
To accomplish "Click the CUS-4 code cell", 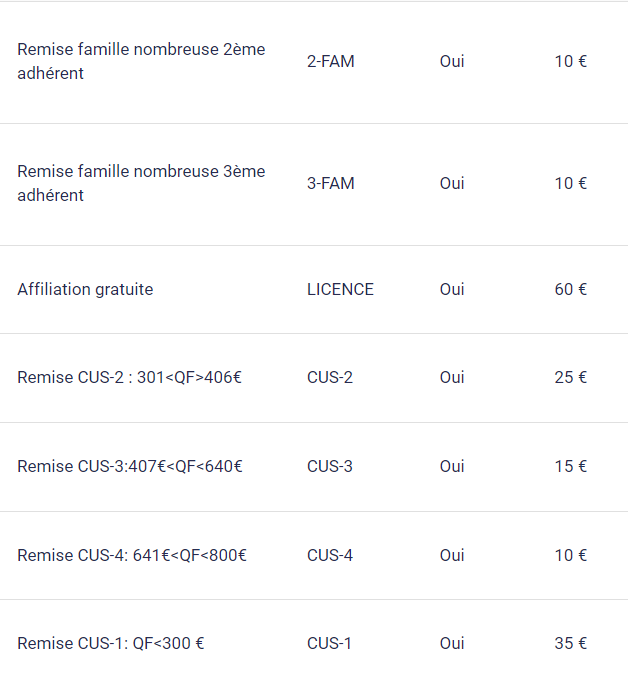I will coord(330,556).
